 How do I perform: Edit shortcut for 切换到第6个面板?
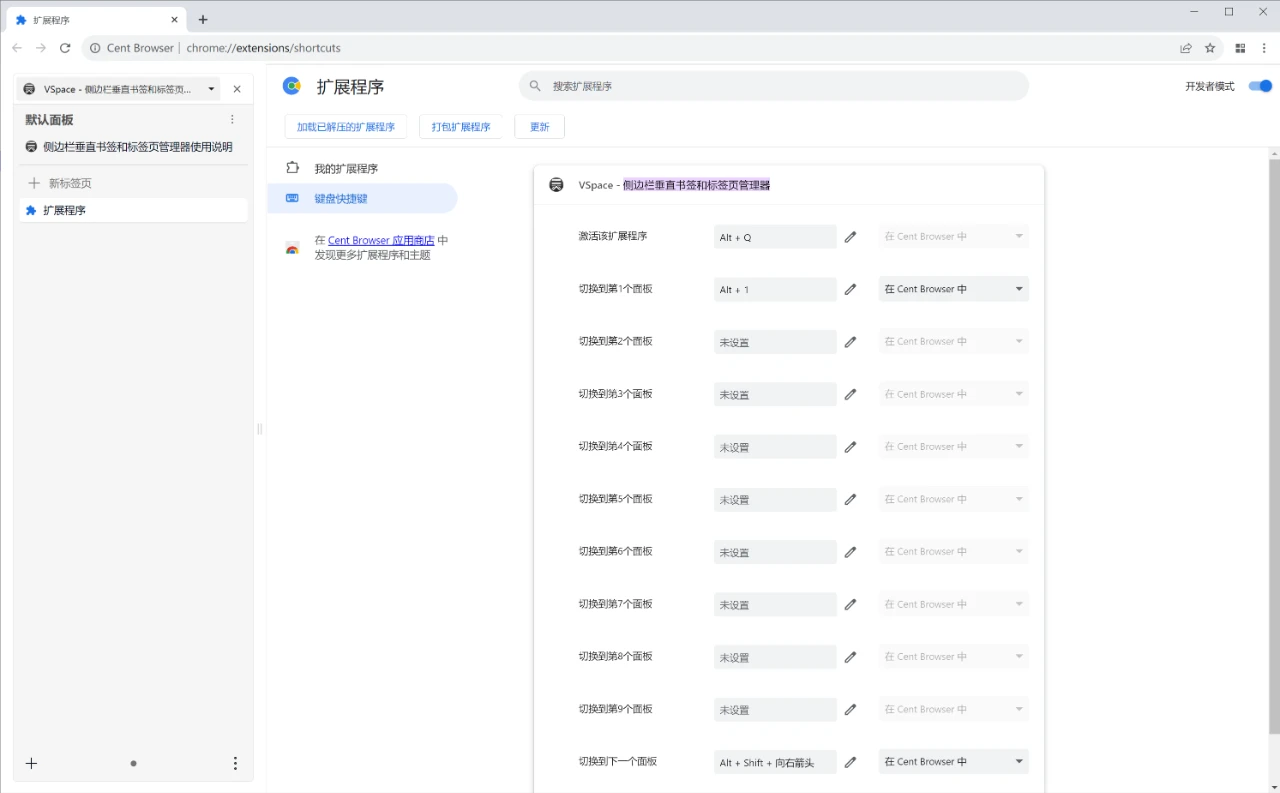850,552
